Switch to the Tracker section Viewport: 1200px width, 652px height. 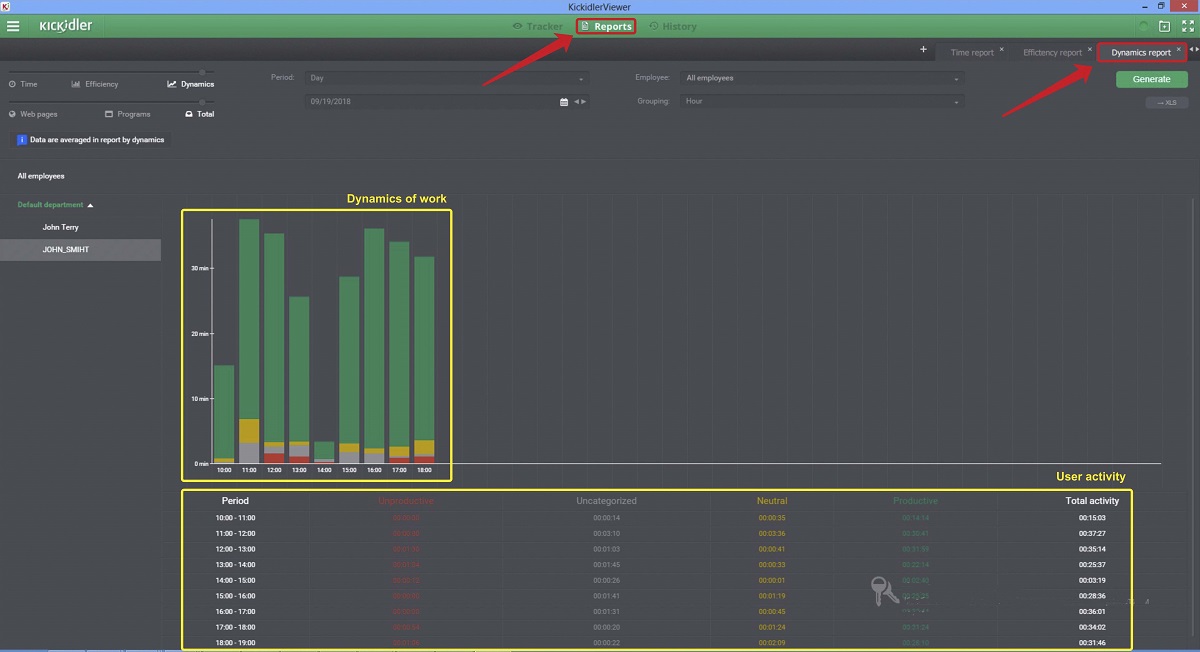[538, 26]
